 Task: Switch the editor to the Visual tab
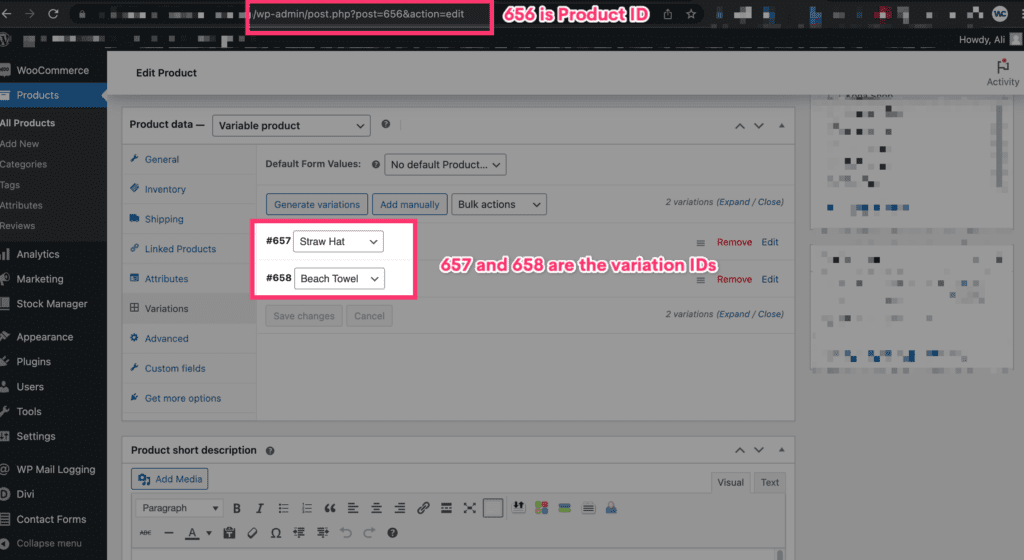(730, 482)
